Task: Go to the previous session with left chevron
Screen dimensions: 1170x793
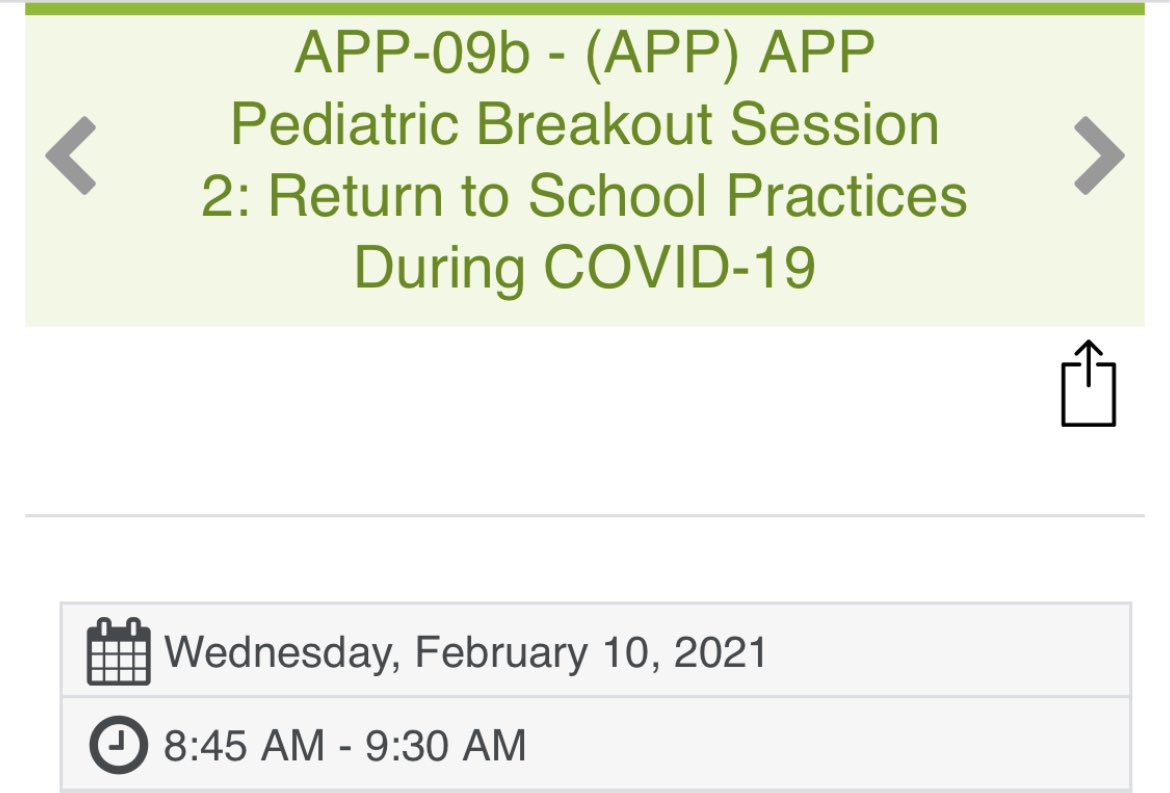Action: click(71, 155)
